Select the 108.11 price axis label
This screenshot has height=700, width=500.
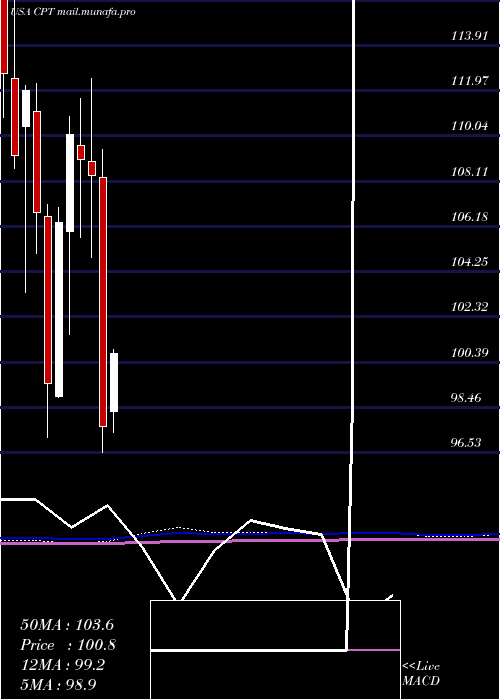tap(470, 172)
